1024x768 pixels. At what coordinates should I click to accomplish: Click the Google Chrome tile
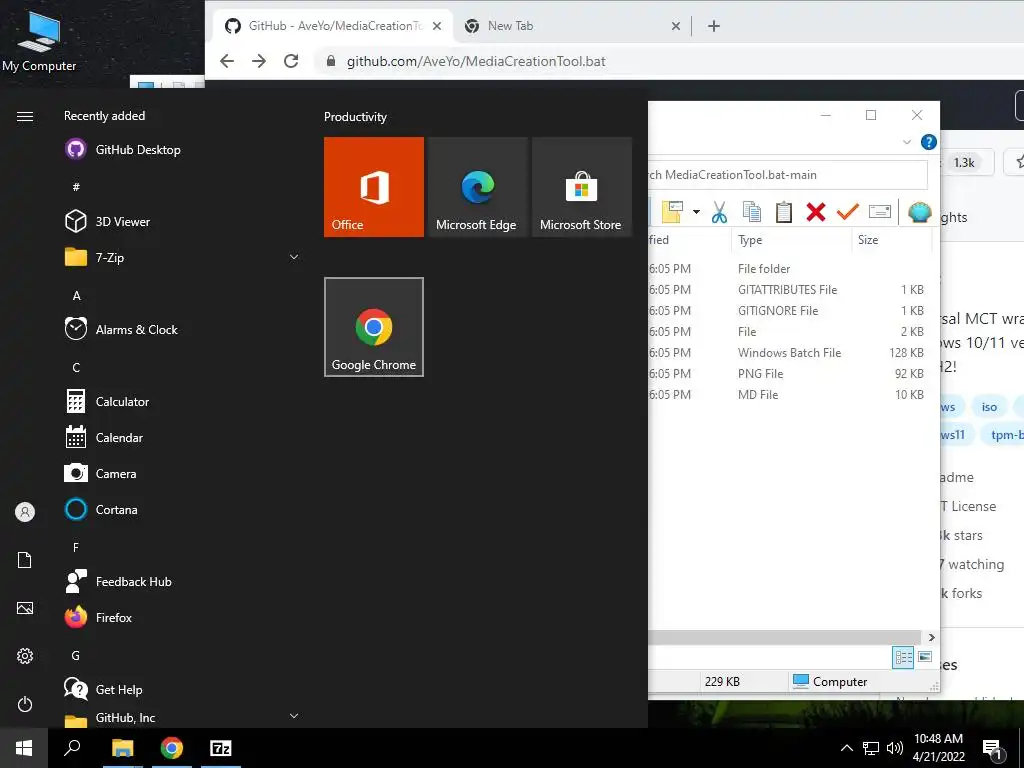[x=374, y=327]
